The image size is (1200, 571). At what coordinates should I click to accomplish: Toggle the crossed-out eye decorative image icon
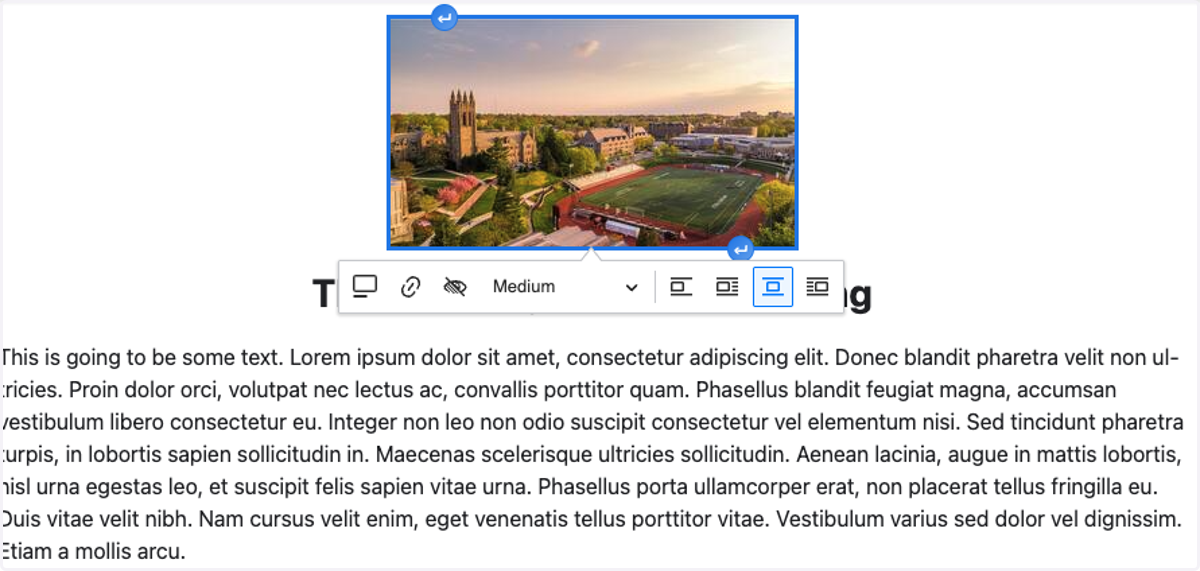coord(455,287)
